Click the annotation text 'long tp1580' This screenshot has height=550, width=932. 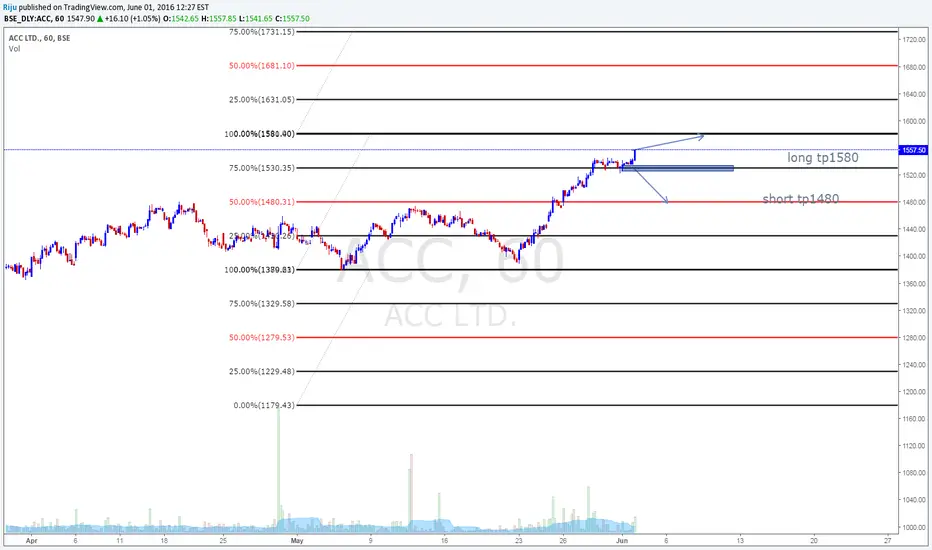coord(823,158)
